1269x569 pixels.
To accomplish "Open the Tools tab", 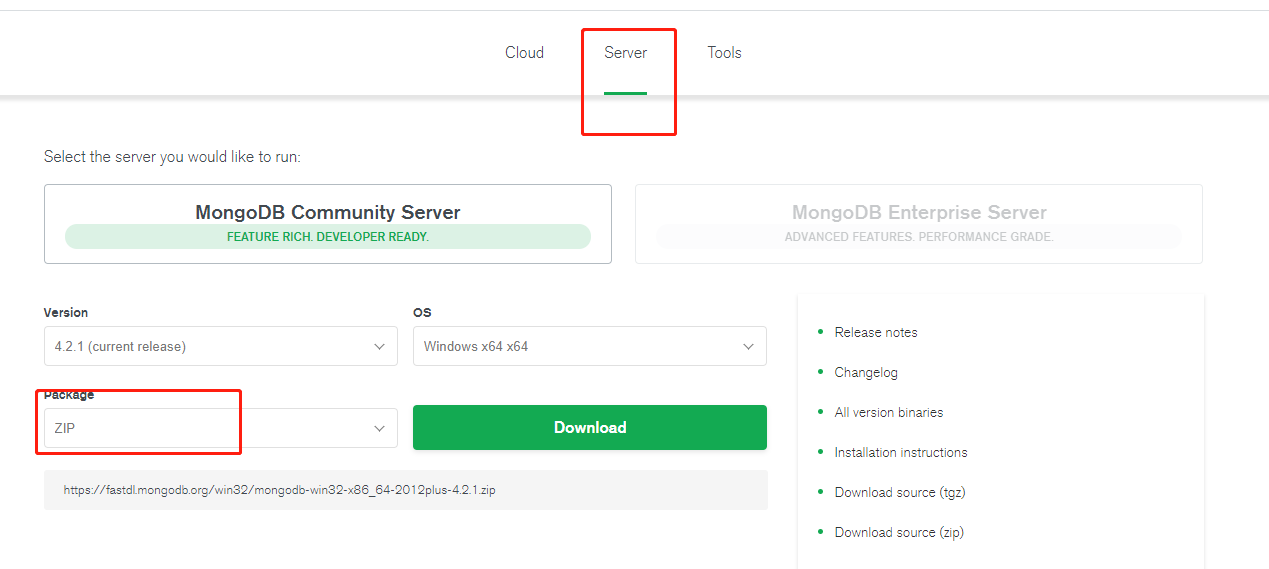I will pyautogui.click(x=724, y=53).
